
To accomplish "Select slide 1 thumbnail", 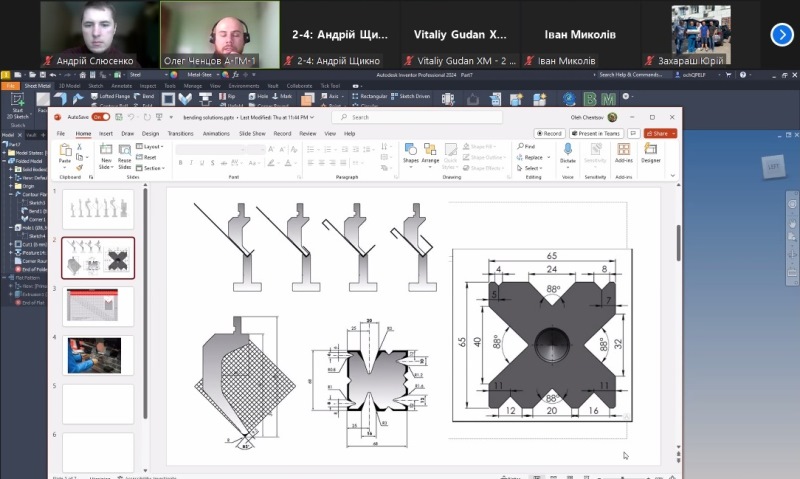I will (x=98, y=209).
